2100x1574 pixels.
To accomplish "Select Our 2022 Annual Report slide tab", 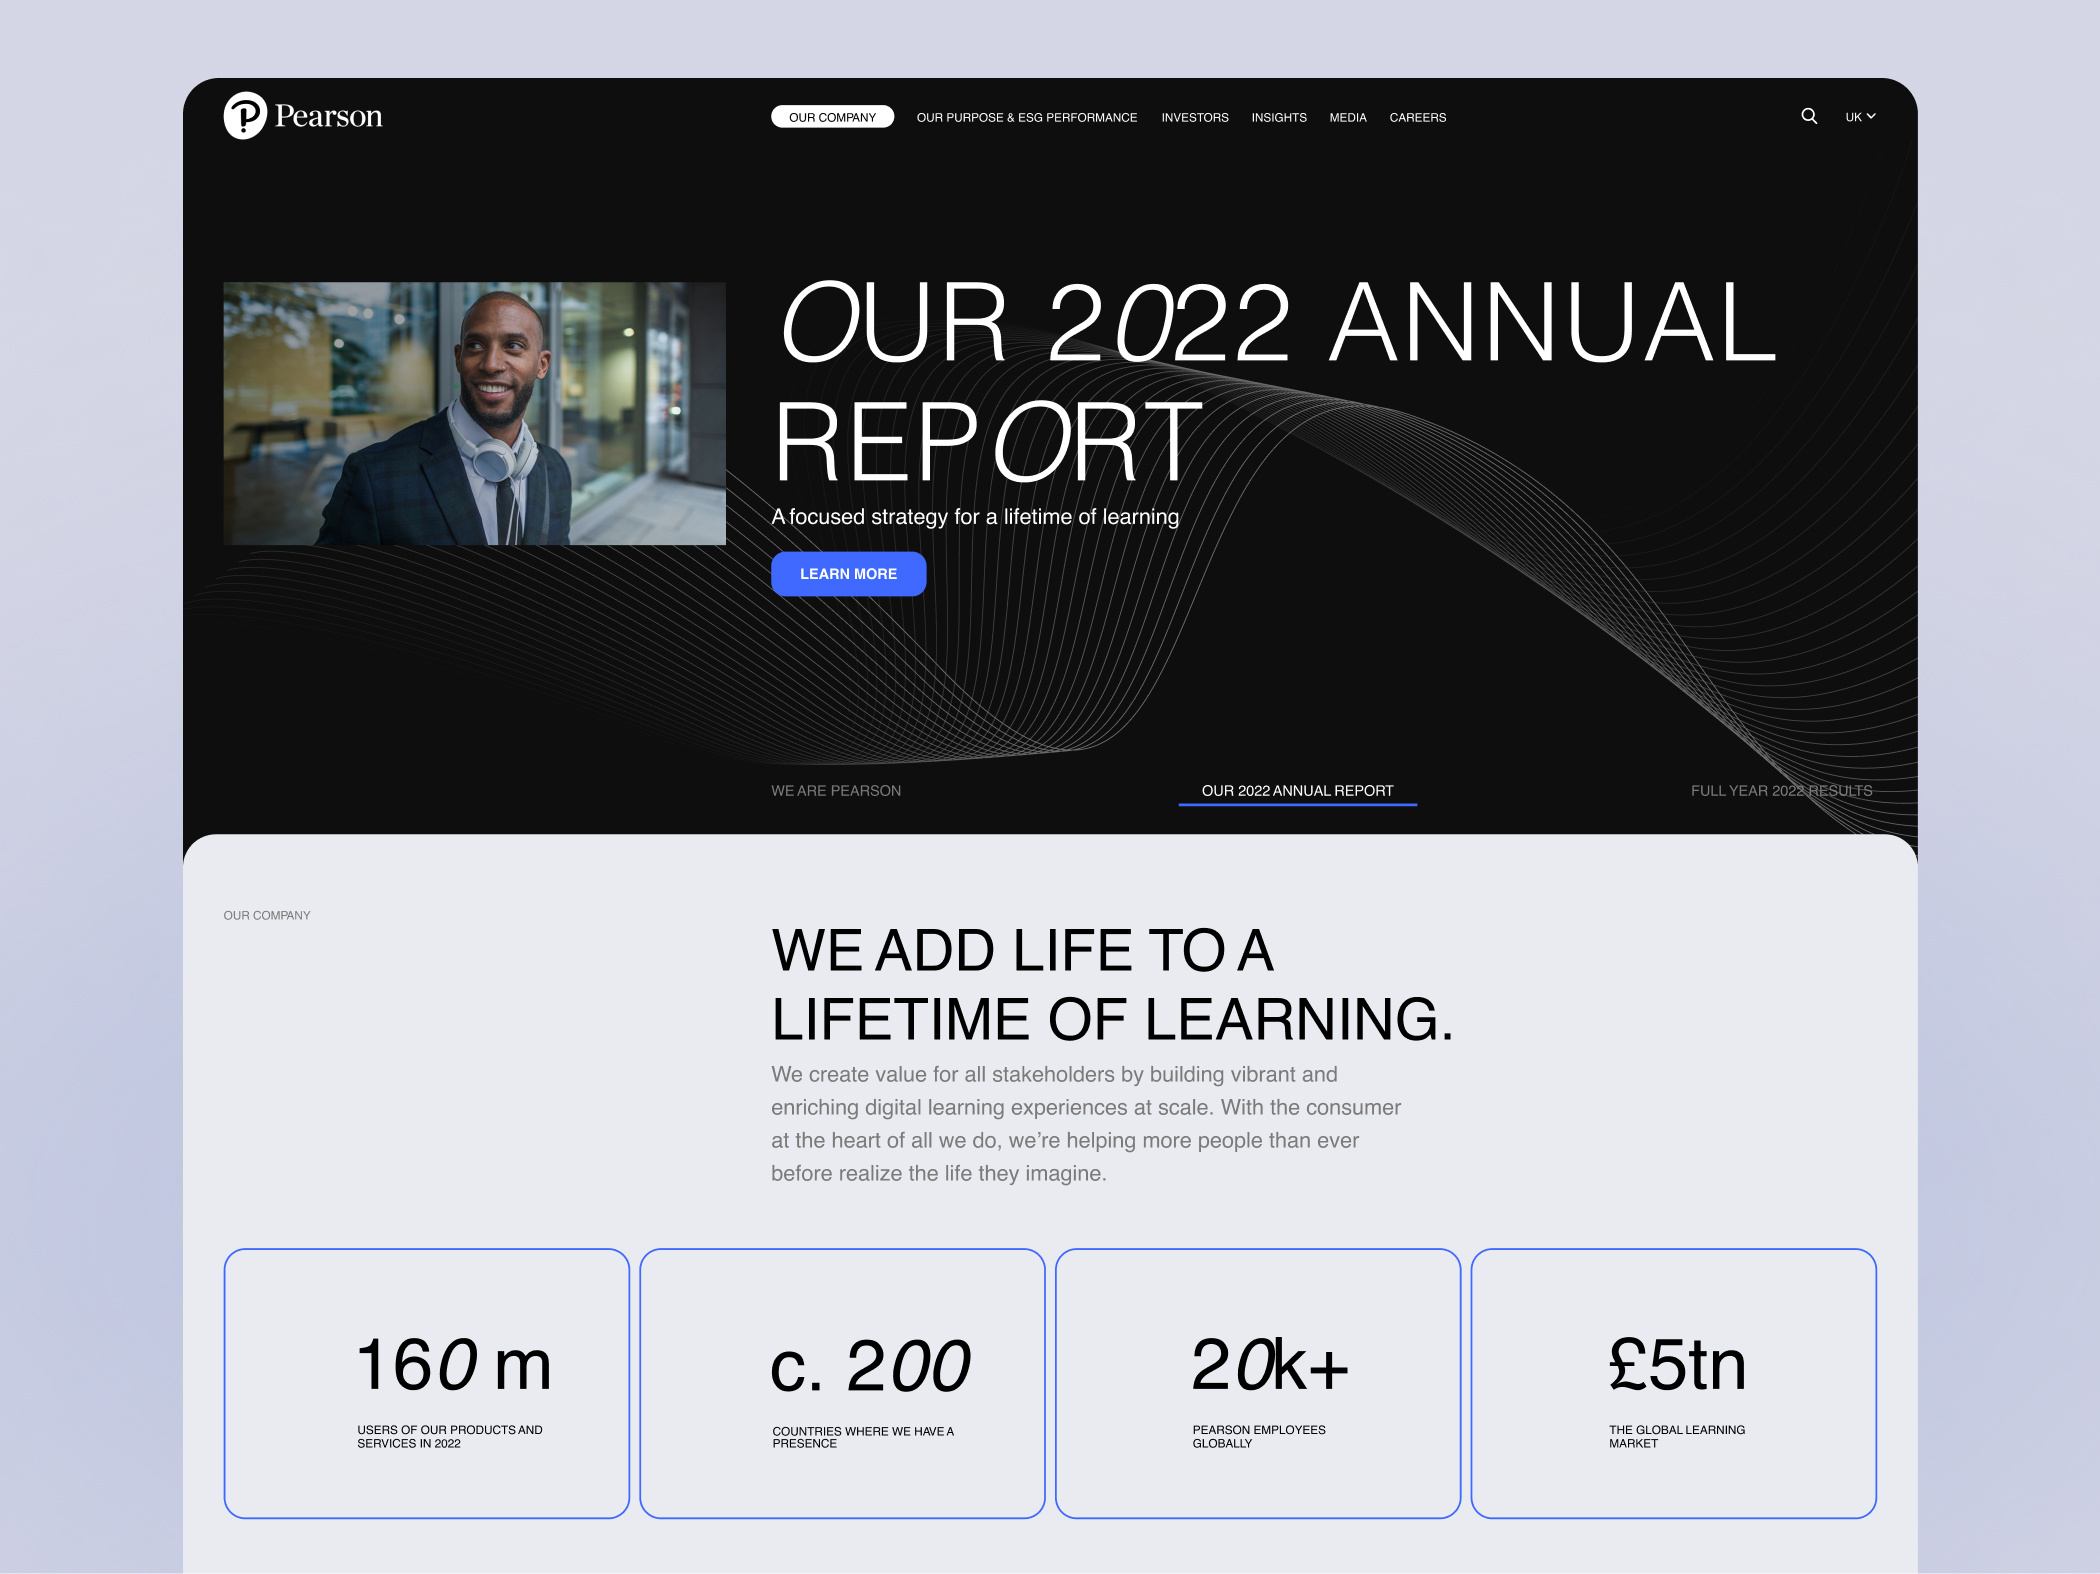I will [x=1297, y=791].
